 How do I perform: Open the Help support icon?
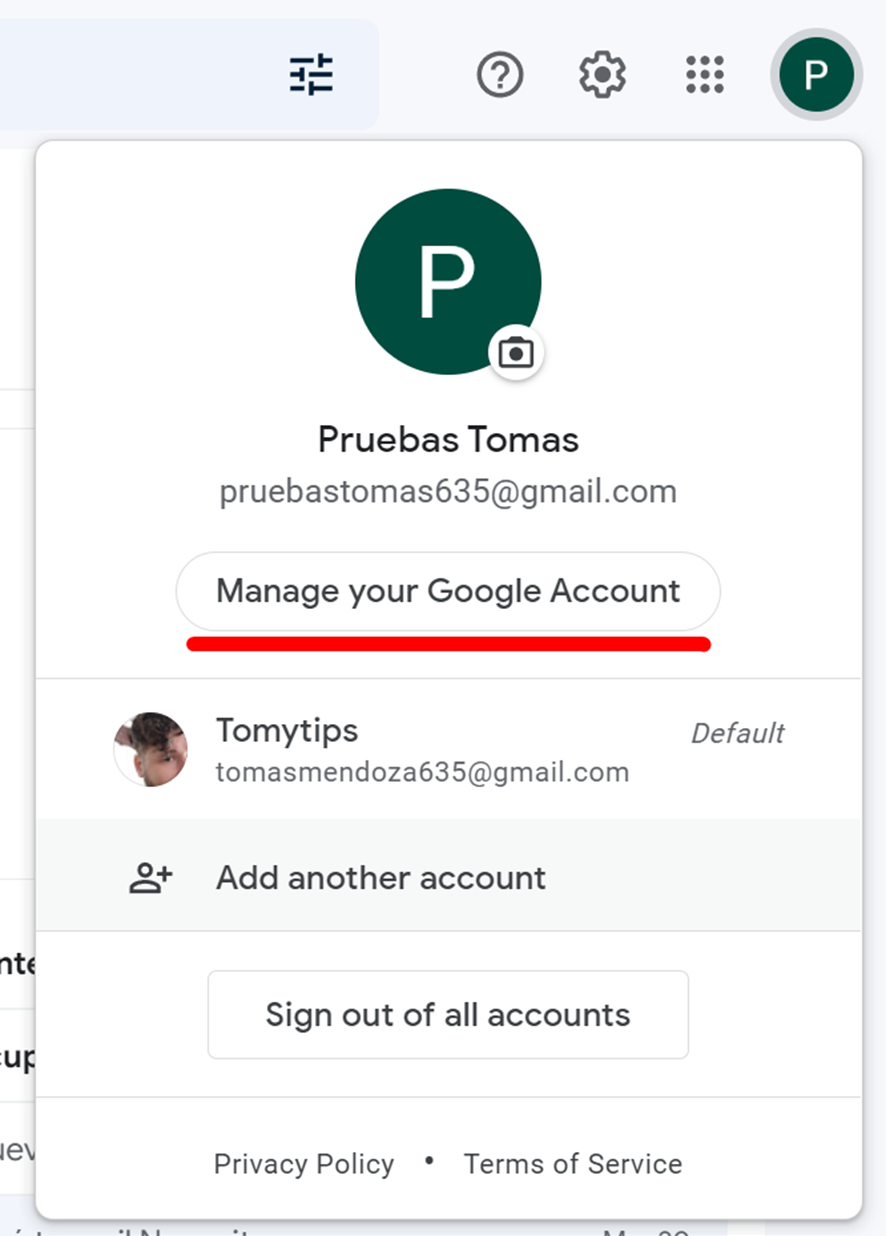click(x=500, y=75)
